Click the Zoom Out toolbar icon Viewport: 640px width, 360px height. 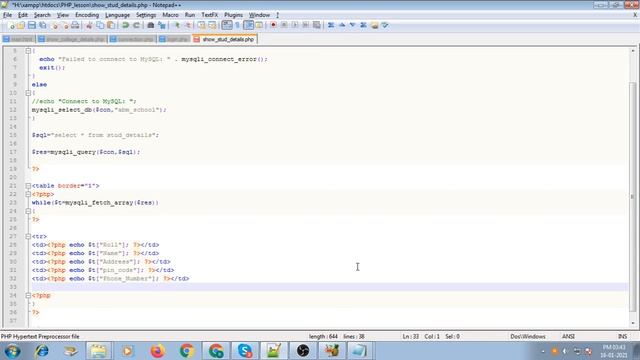click(x=188, y=25)
